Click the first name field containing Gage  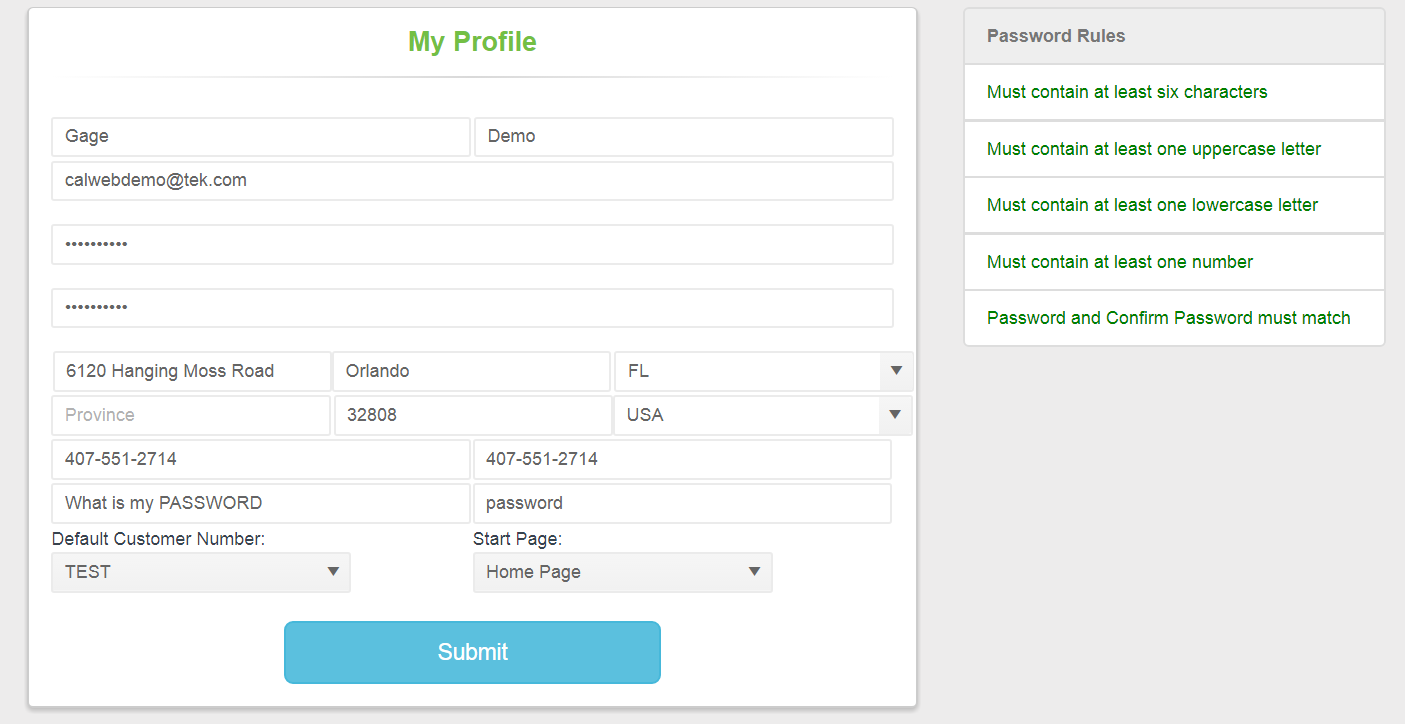pyautogui.click(x=260, y=137)
